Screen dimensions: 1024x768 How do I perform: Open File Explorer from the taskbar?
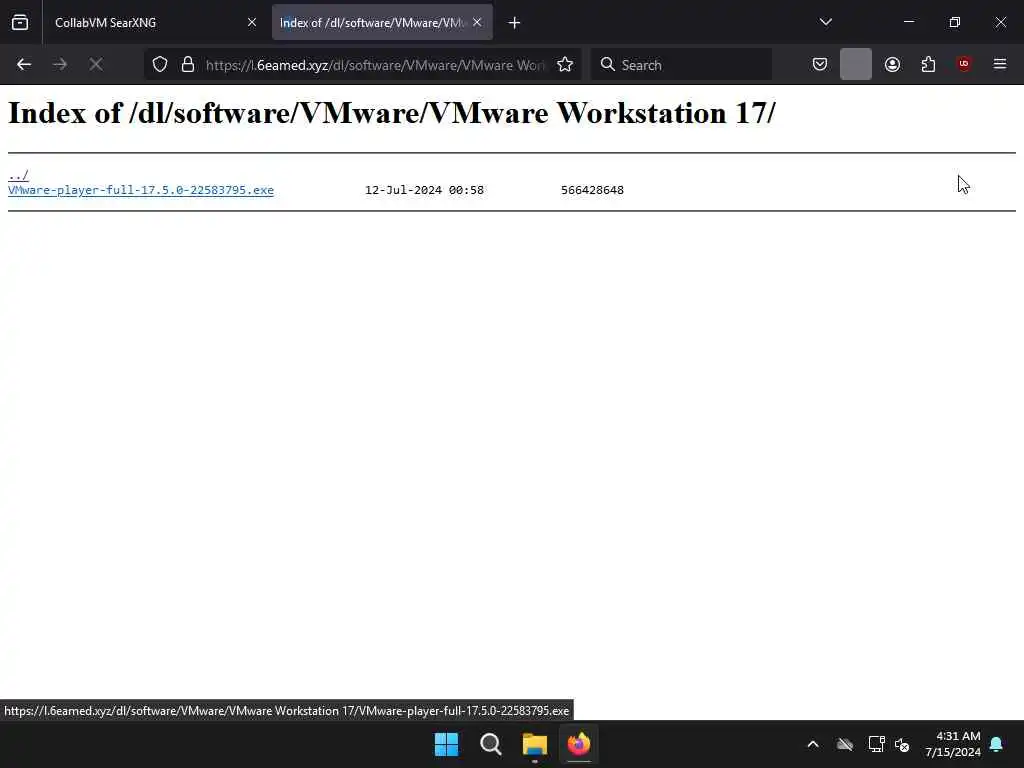tap(535, 744)
